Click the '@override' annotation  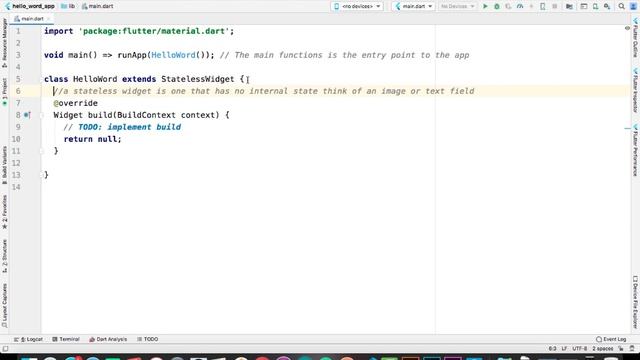[x=76, y=103]
